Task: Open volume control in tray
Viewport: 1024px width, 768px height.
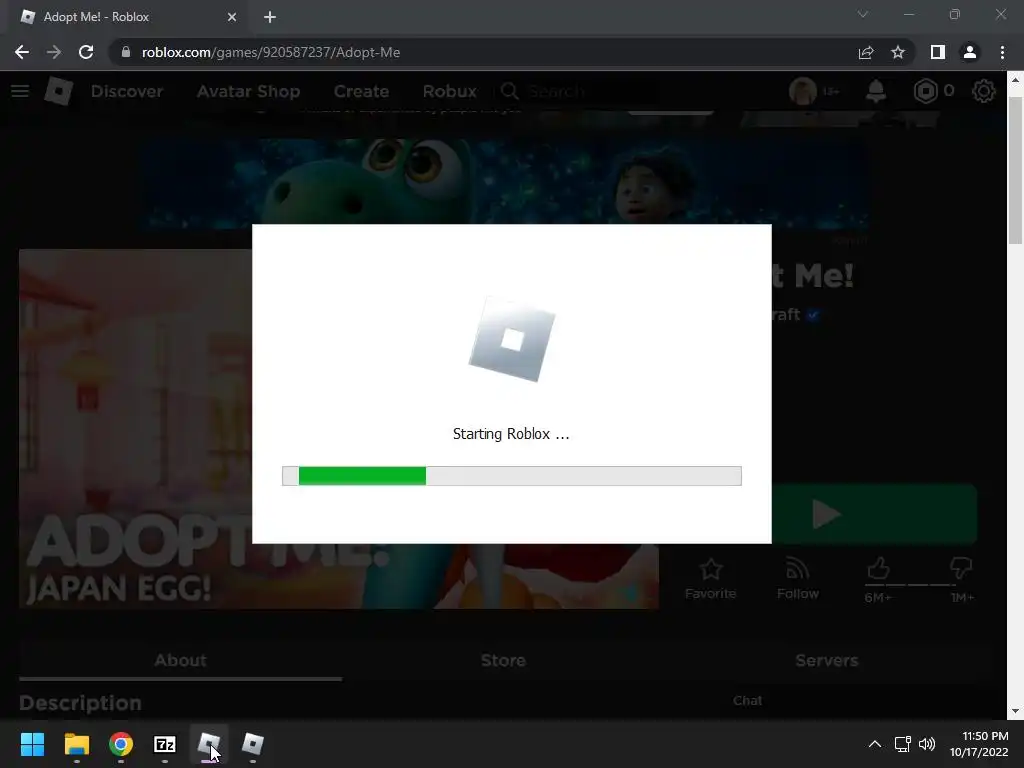Action: coord(927,744)
